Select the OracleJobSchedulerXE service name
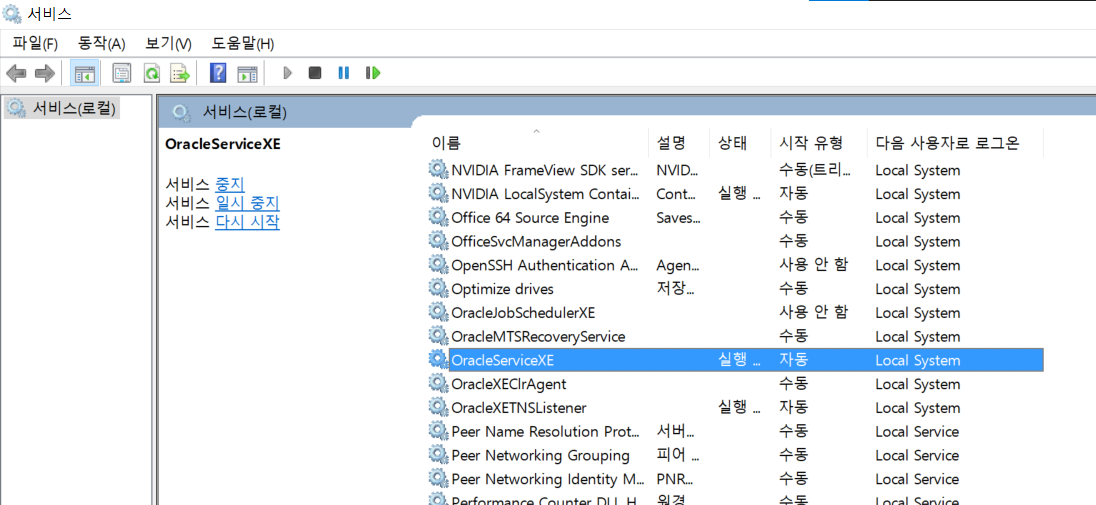The width and height of the screenshot is (1096, 505). (x=523, y=313)
